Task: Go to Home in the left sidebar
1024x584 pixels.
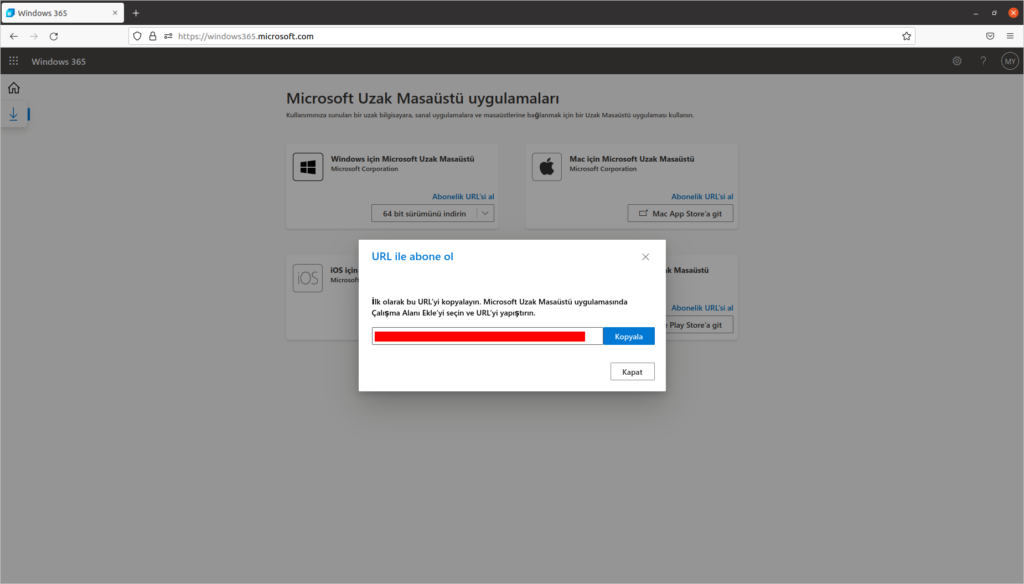Action: click(14, 88)
